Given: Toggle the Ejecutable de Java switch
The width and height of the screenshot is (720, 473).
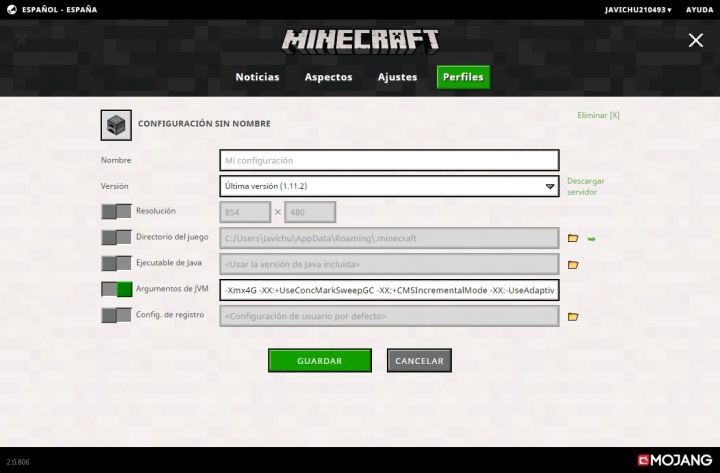Looking at the screenshot, I should [117, 263].
